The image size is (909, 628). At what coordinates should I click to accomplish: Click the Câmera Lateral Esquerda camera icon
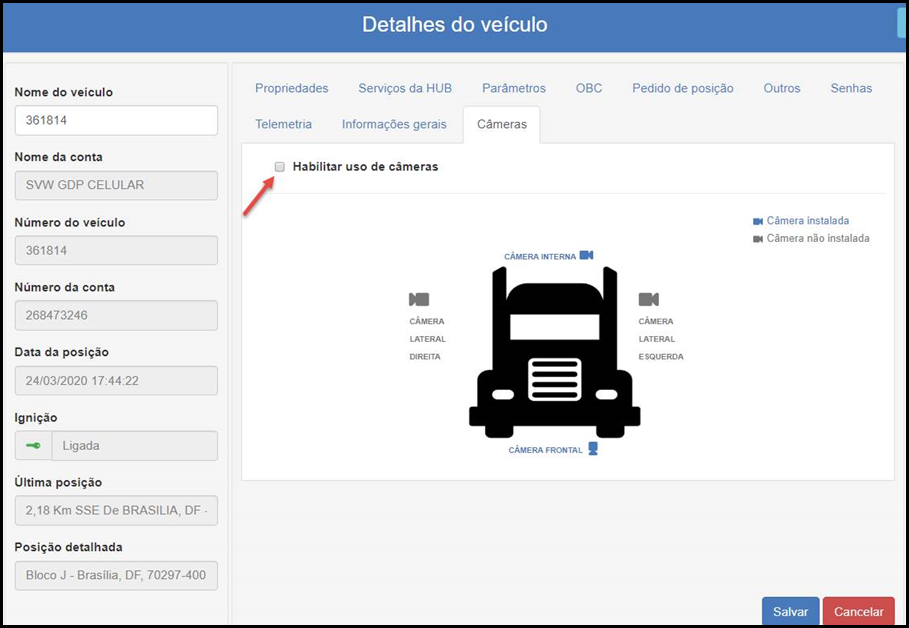pos(649,299)
